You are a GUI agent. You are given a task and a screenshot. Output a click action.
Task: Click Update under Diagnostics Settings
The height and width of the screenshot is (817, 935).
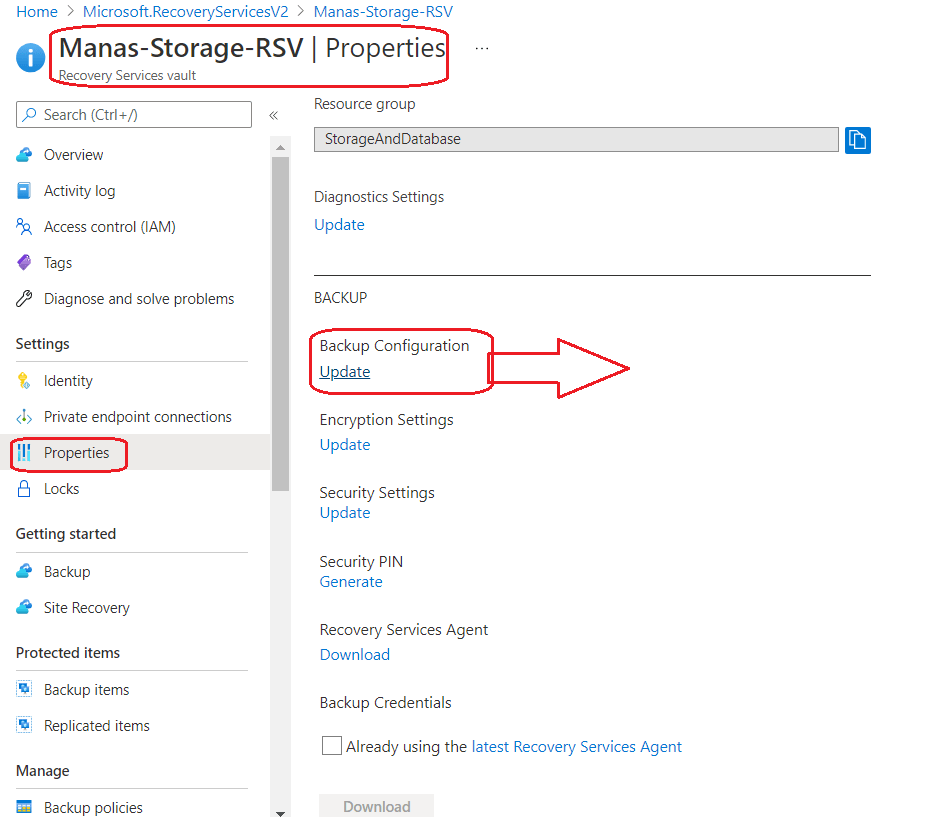339,225
